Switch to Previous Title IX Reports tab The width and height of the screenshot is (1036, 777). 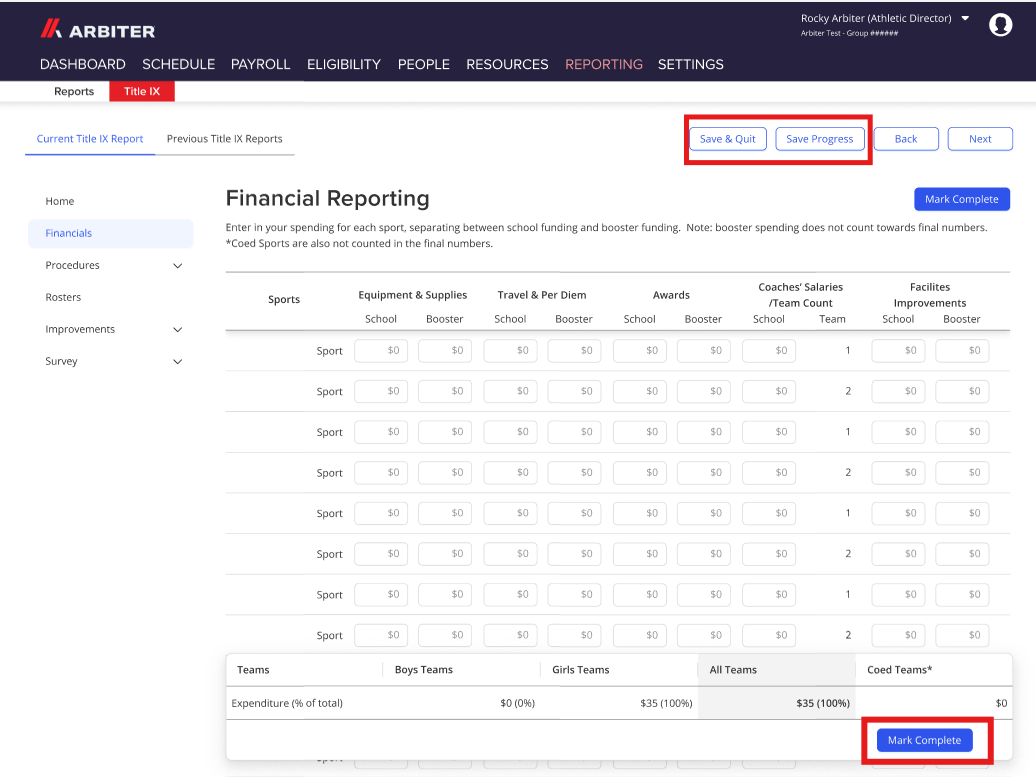click(x=225, y=139)
